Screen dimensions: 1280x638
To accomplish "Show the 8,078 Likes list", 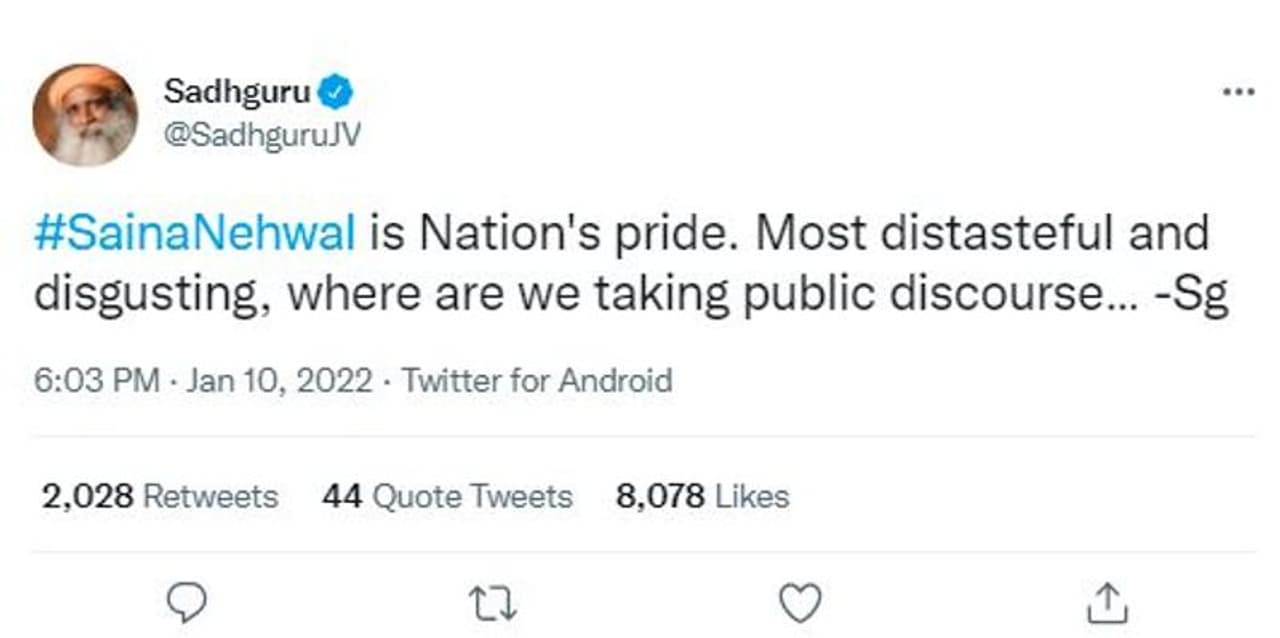I will 702,496.
